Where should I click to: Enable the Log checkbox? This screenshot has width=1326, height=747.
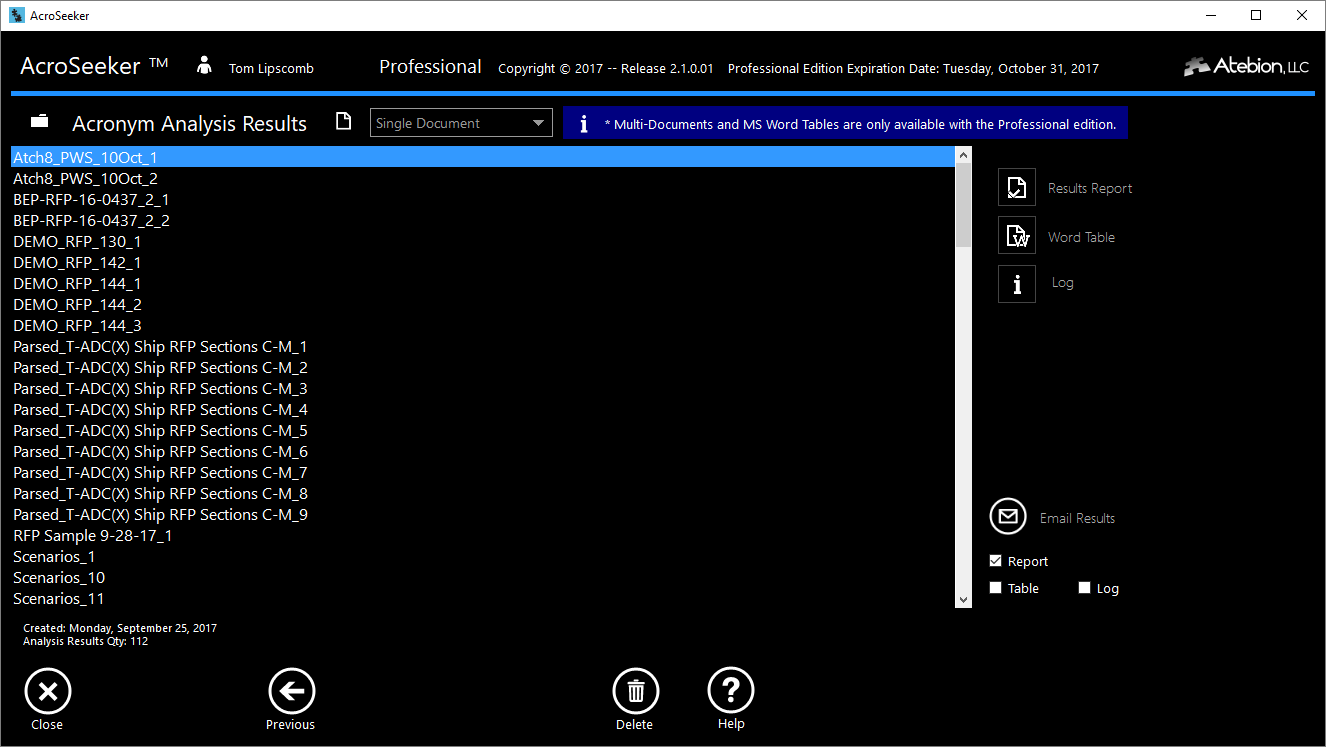[1084, 588]
